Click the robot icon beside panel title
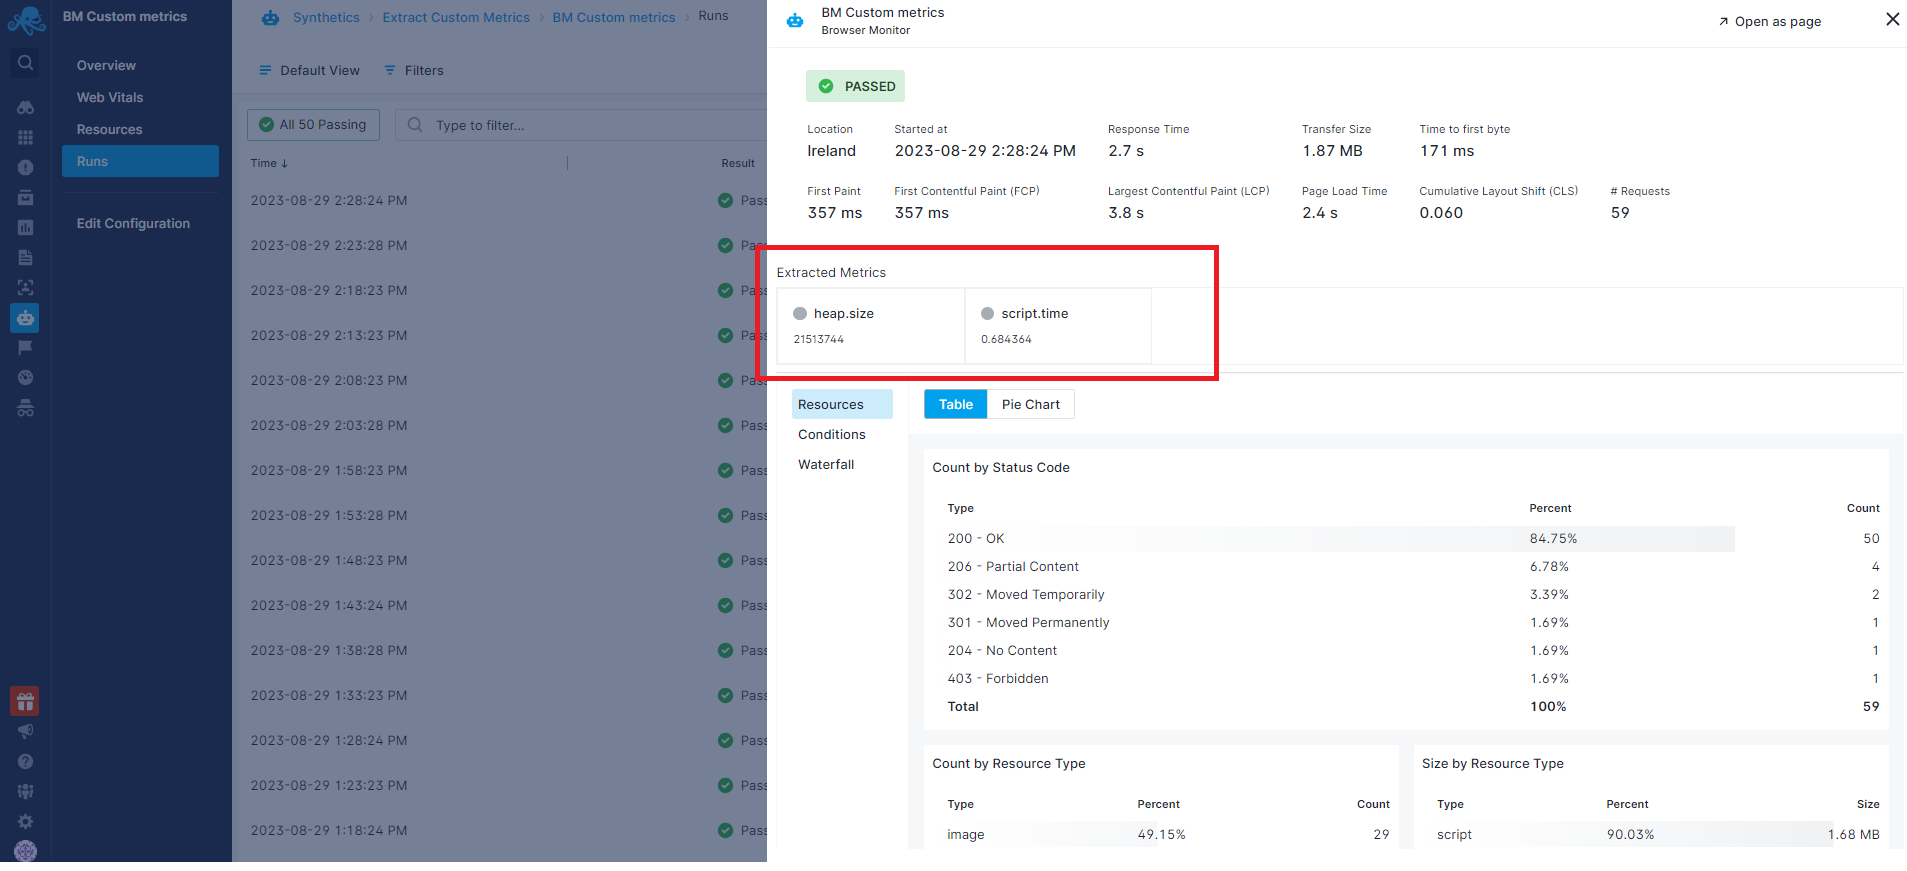This screenshot has height=871, width=1907. 795,20
